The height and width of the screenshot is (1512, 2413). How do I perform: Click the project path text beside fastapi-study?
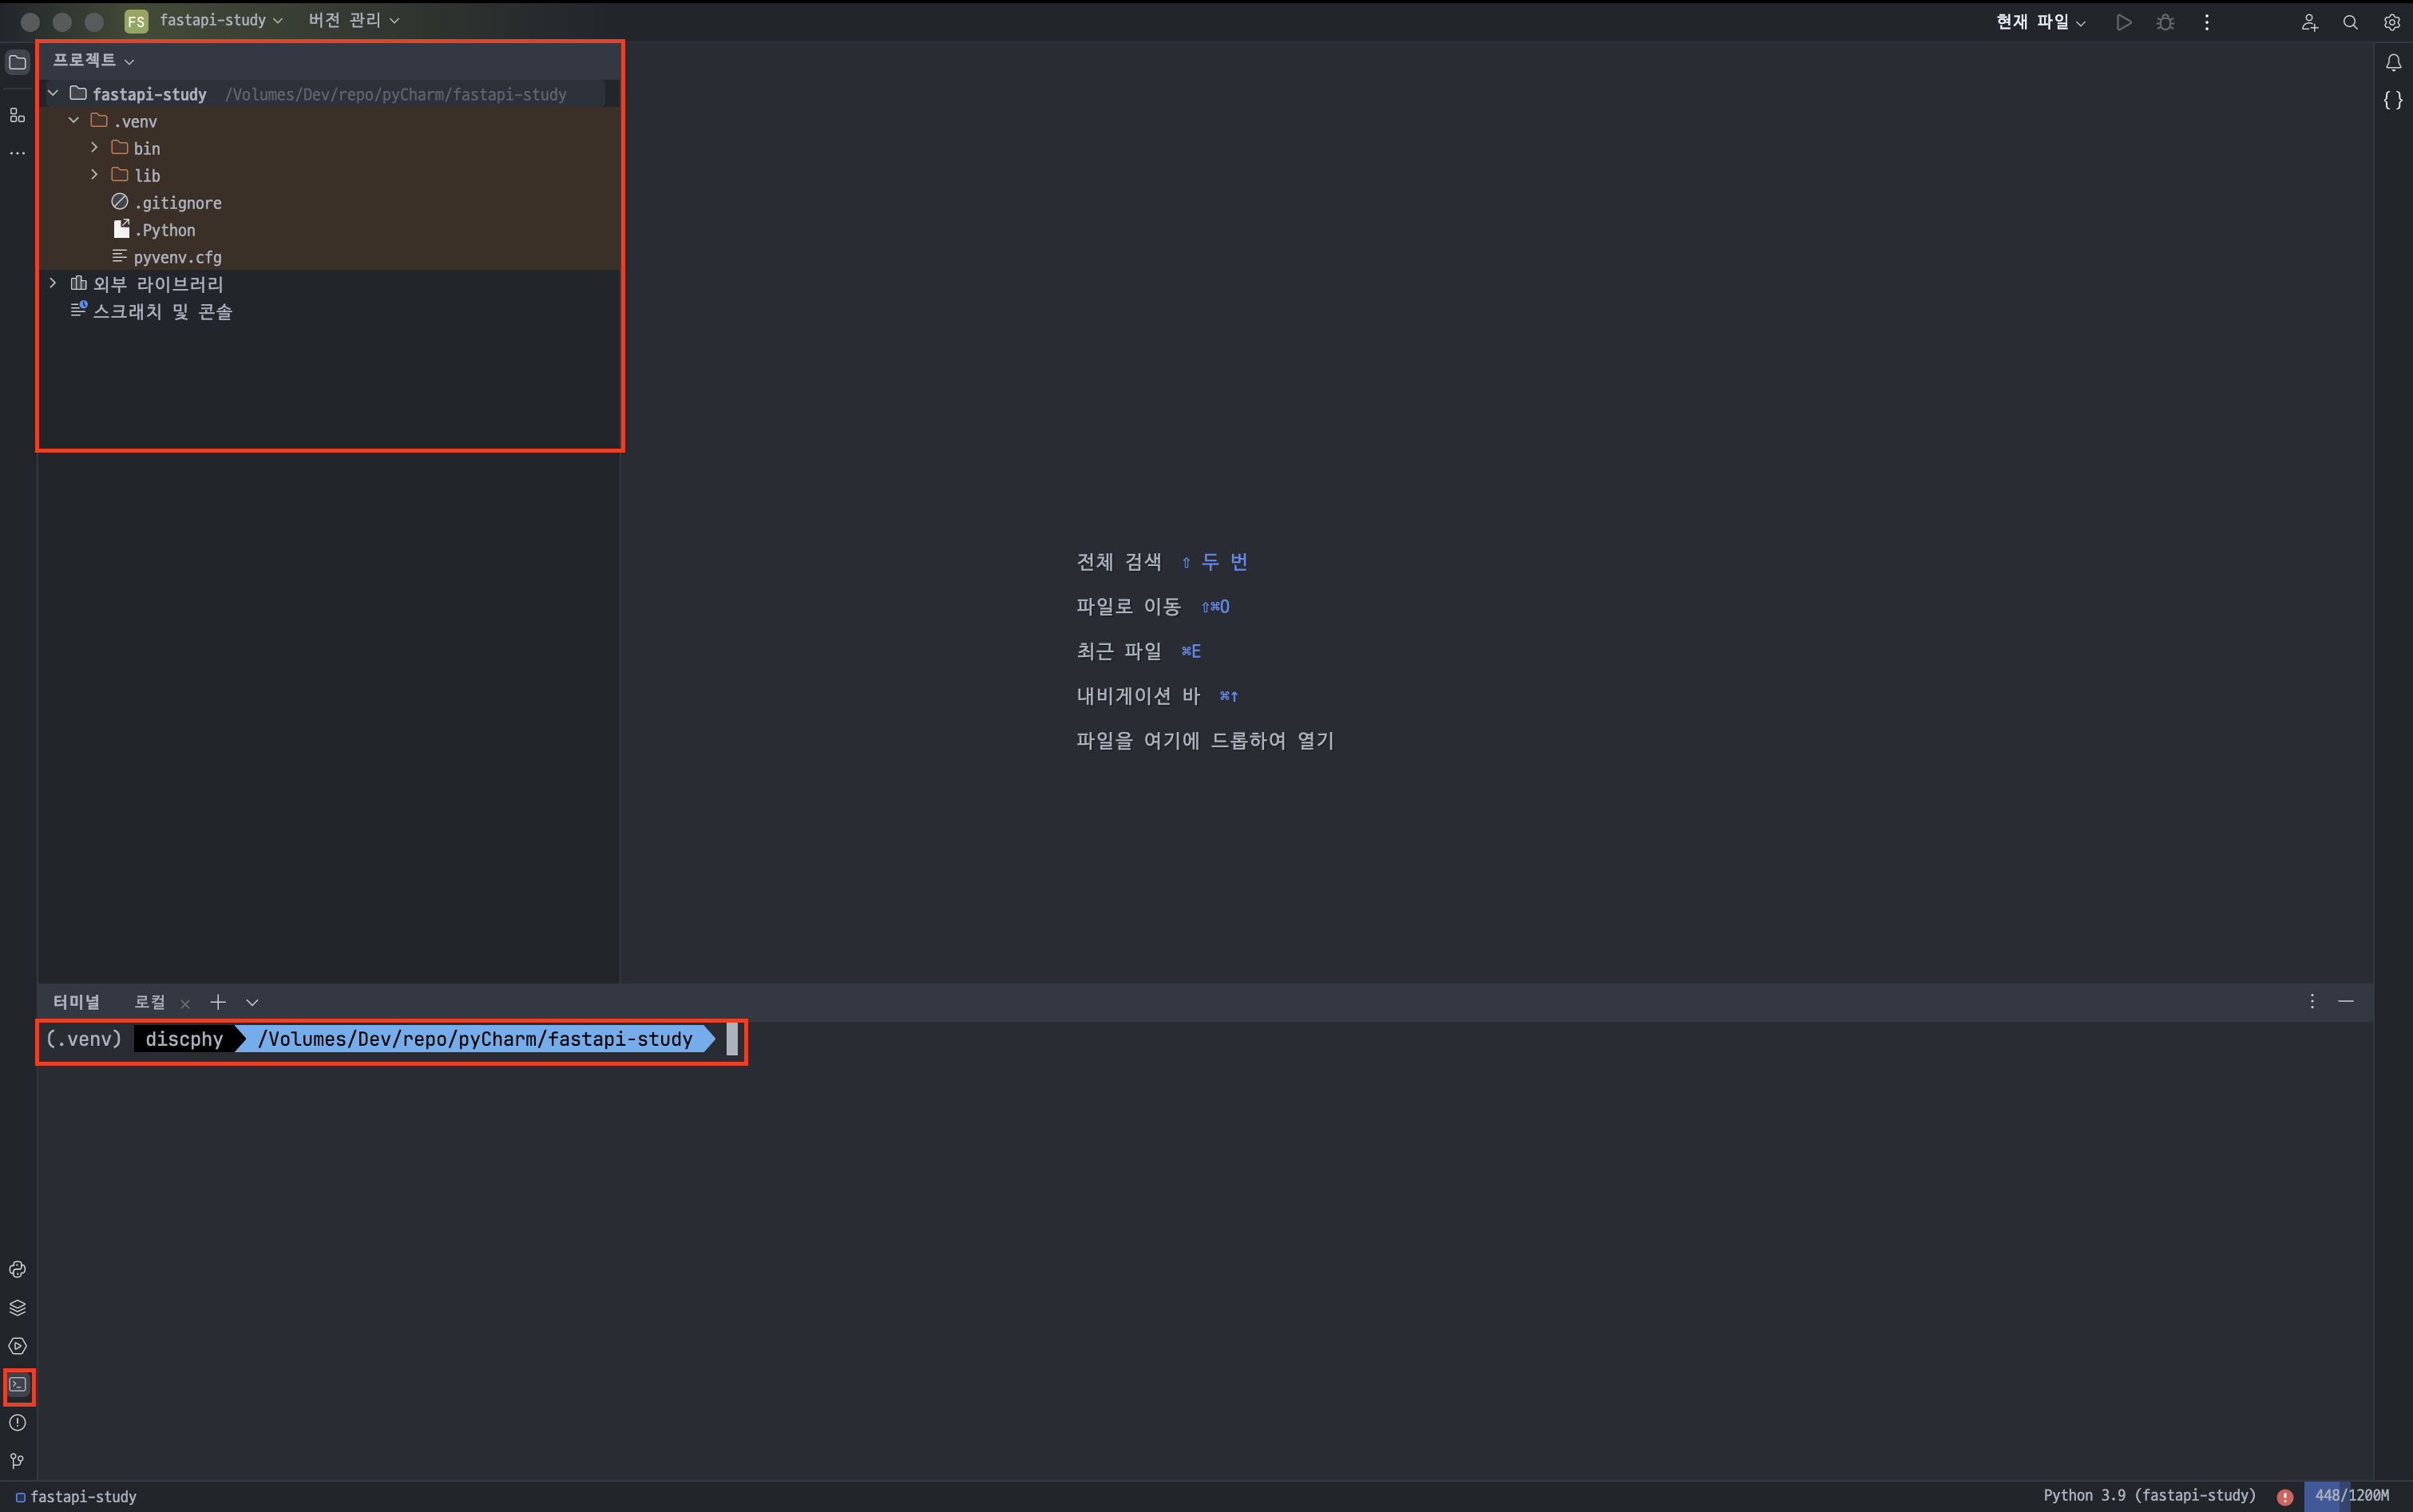(396, 94)
